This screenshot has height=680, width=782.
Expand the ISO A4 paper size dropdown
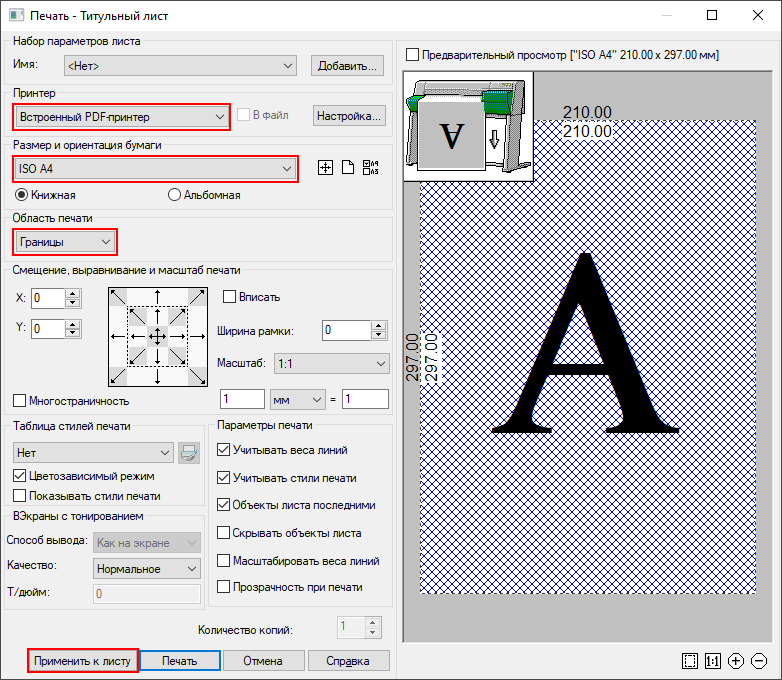155,168
